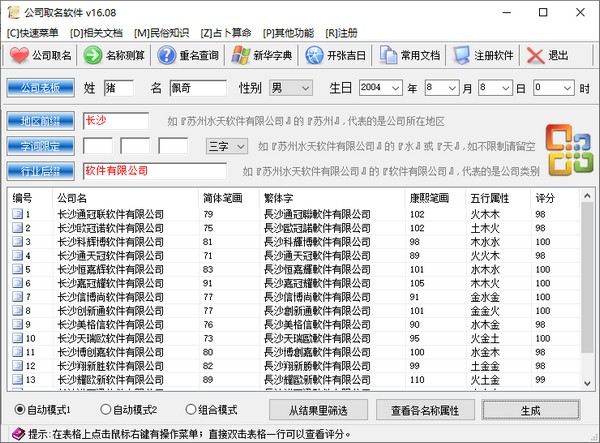Screen dimensions: 600x443
Task: Click the 名称测算 green arrow icon
Action: coord(93,55)
